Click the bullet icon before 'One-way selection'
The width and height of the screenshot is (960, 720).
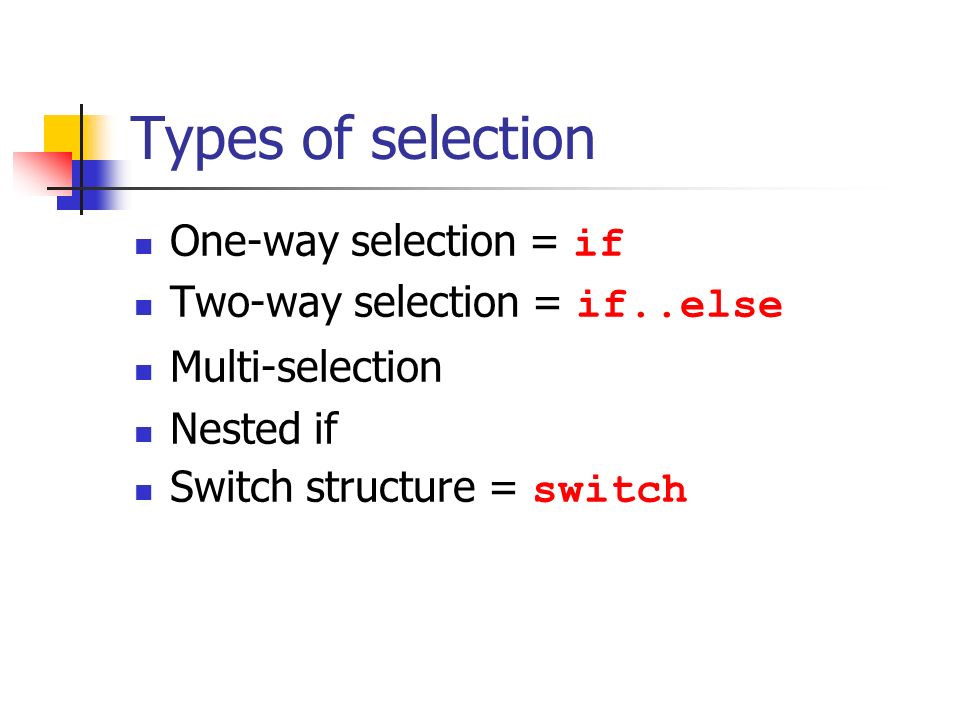coord(144,247)
